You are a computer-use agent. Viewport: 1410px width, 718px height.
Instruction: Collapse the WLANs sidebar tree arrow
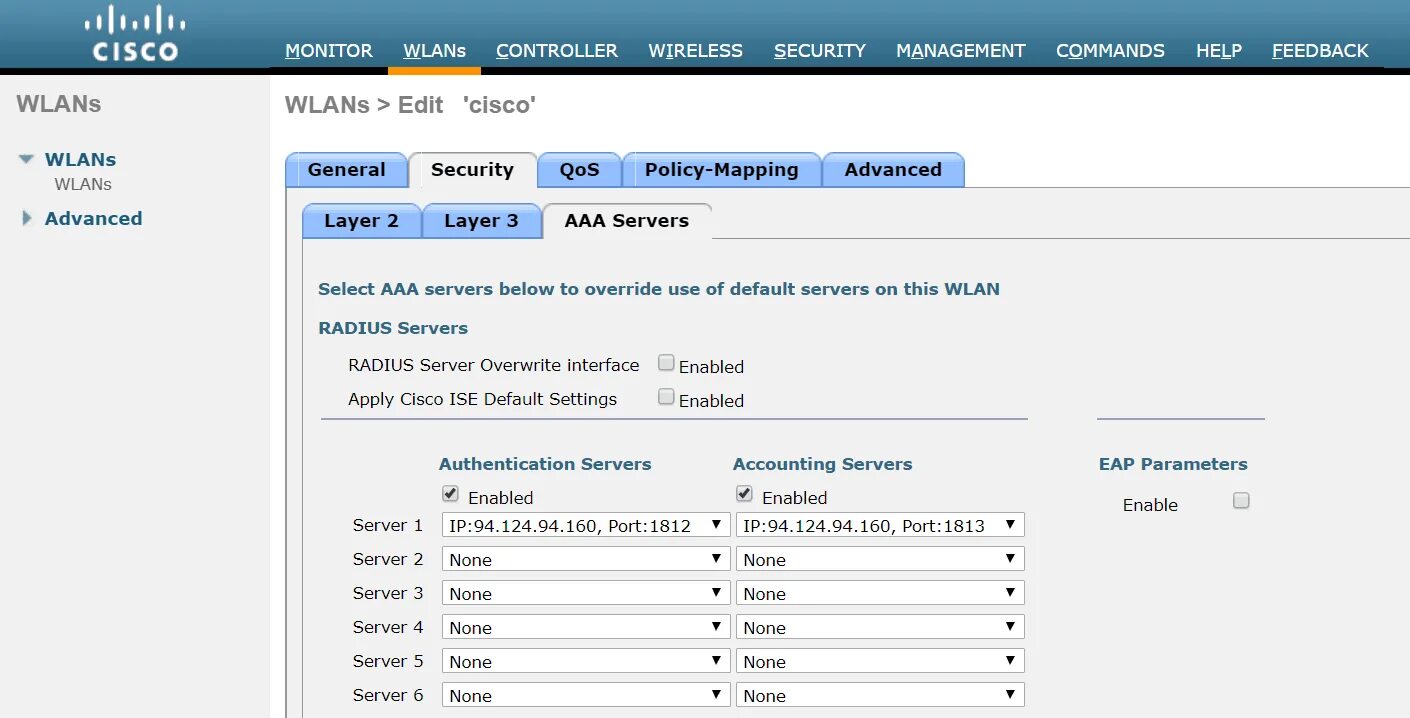[26, 160]
